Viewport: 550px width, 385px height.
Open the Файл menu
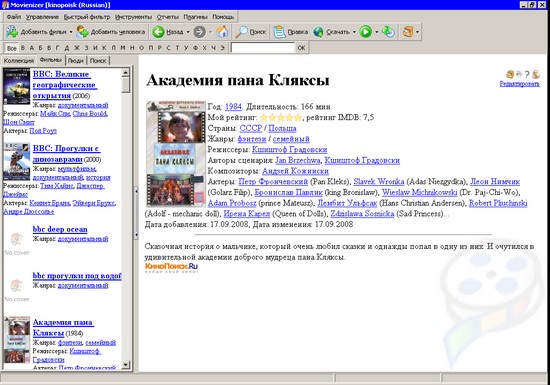pos(14,16)
